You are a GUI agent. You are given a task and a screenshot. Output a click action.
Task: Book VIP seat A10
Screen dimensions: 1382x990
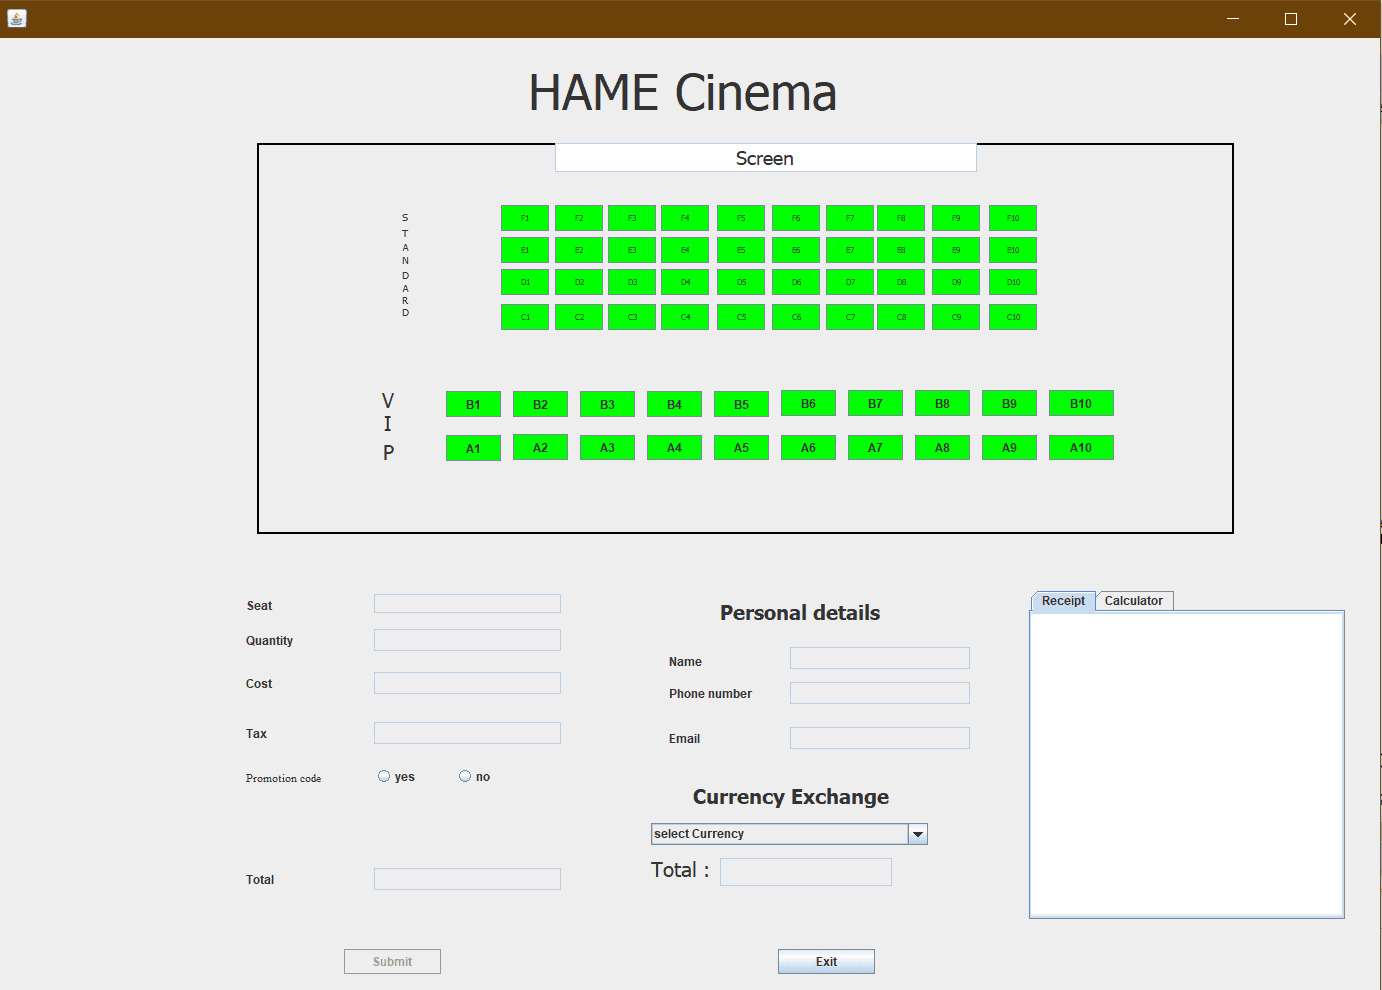(x=1081, y=447)
